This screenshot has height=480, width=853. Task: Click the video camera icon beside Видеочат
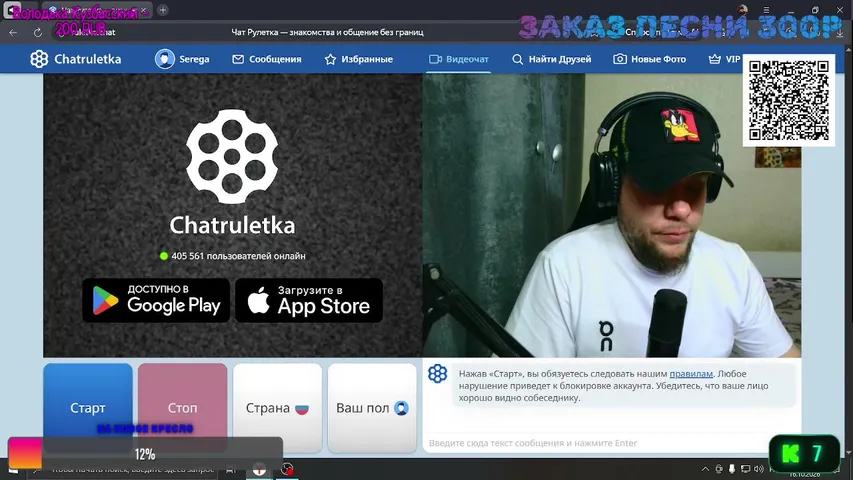coord(435,59)
